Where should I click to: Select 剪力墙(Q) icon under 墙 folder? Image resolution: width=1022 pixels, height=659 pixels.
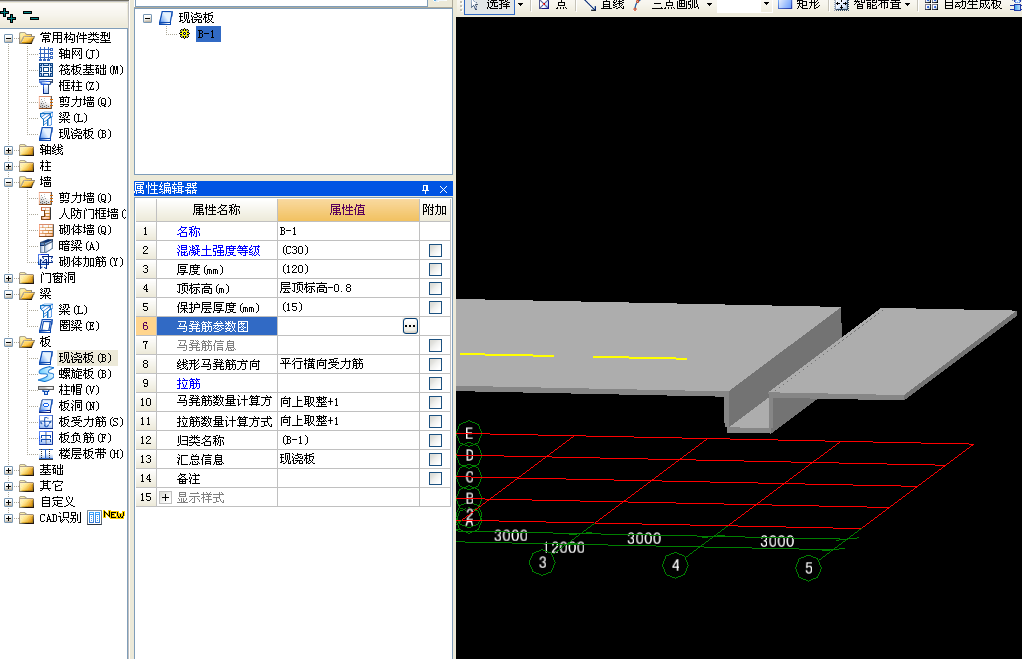46,198
